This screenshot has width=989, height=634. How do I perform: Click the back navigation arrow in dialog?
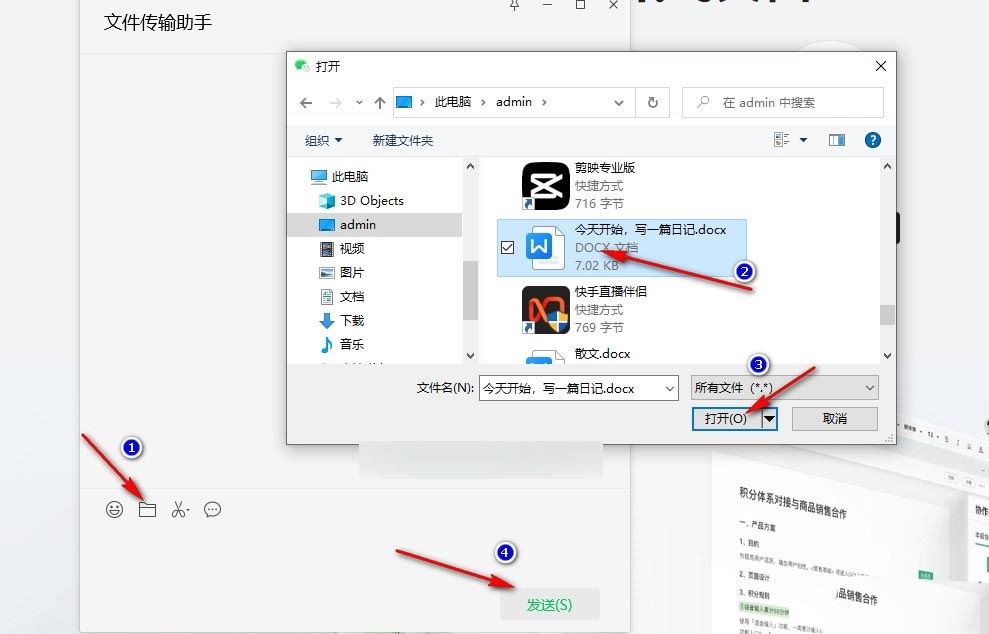coord(307,102)
